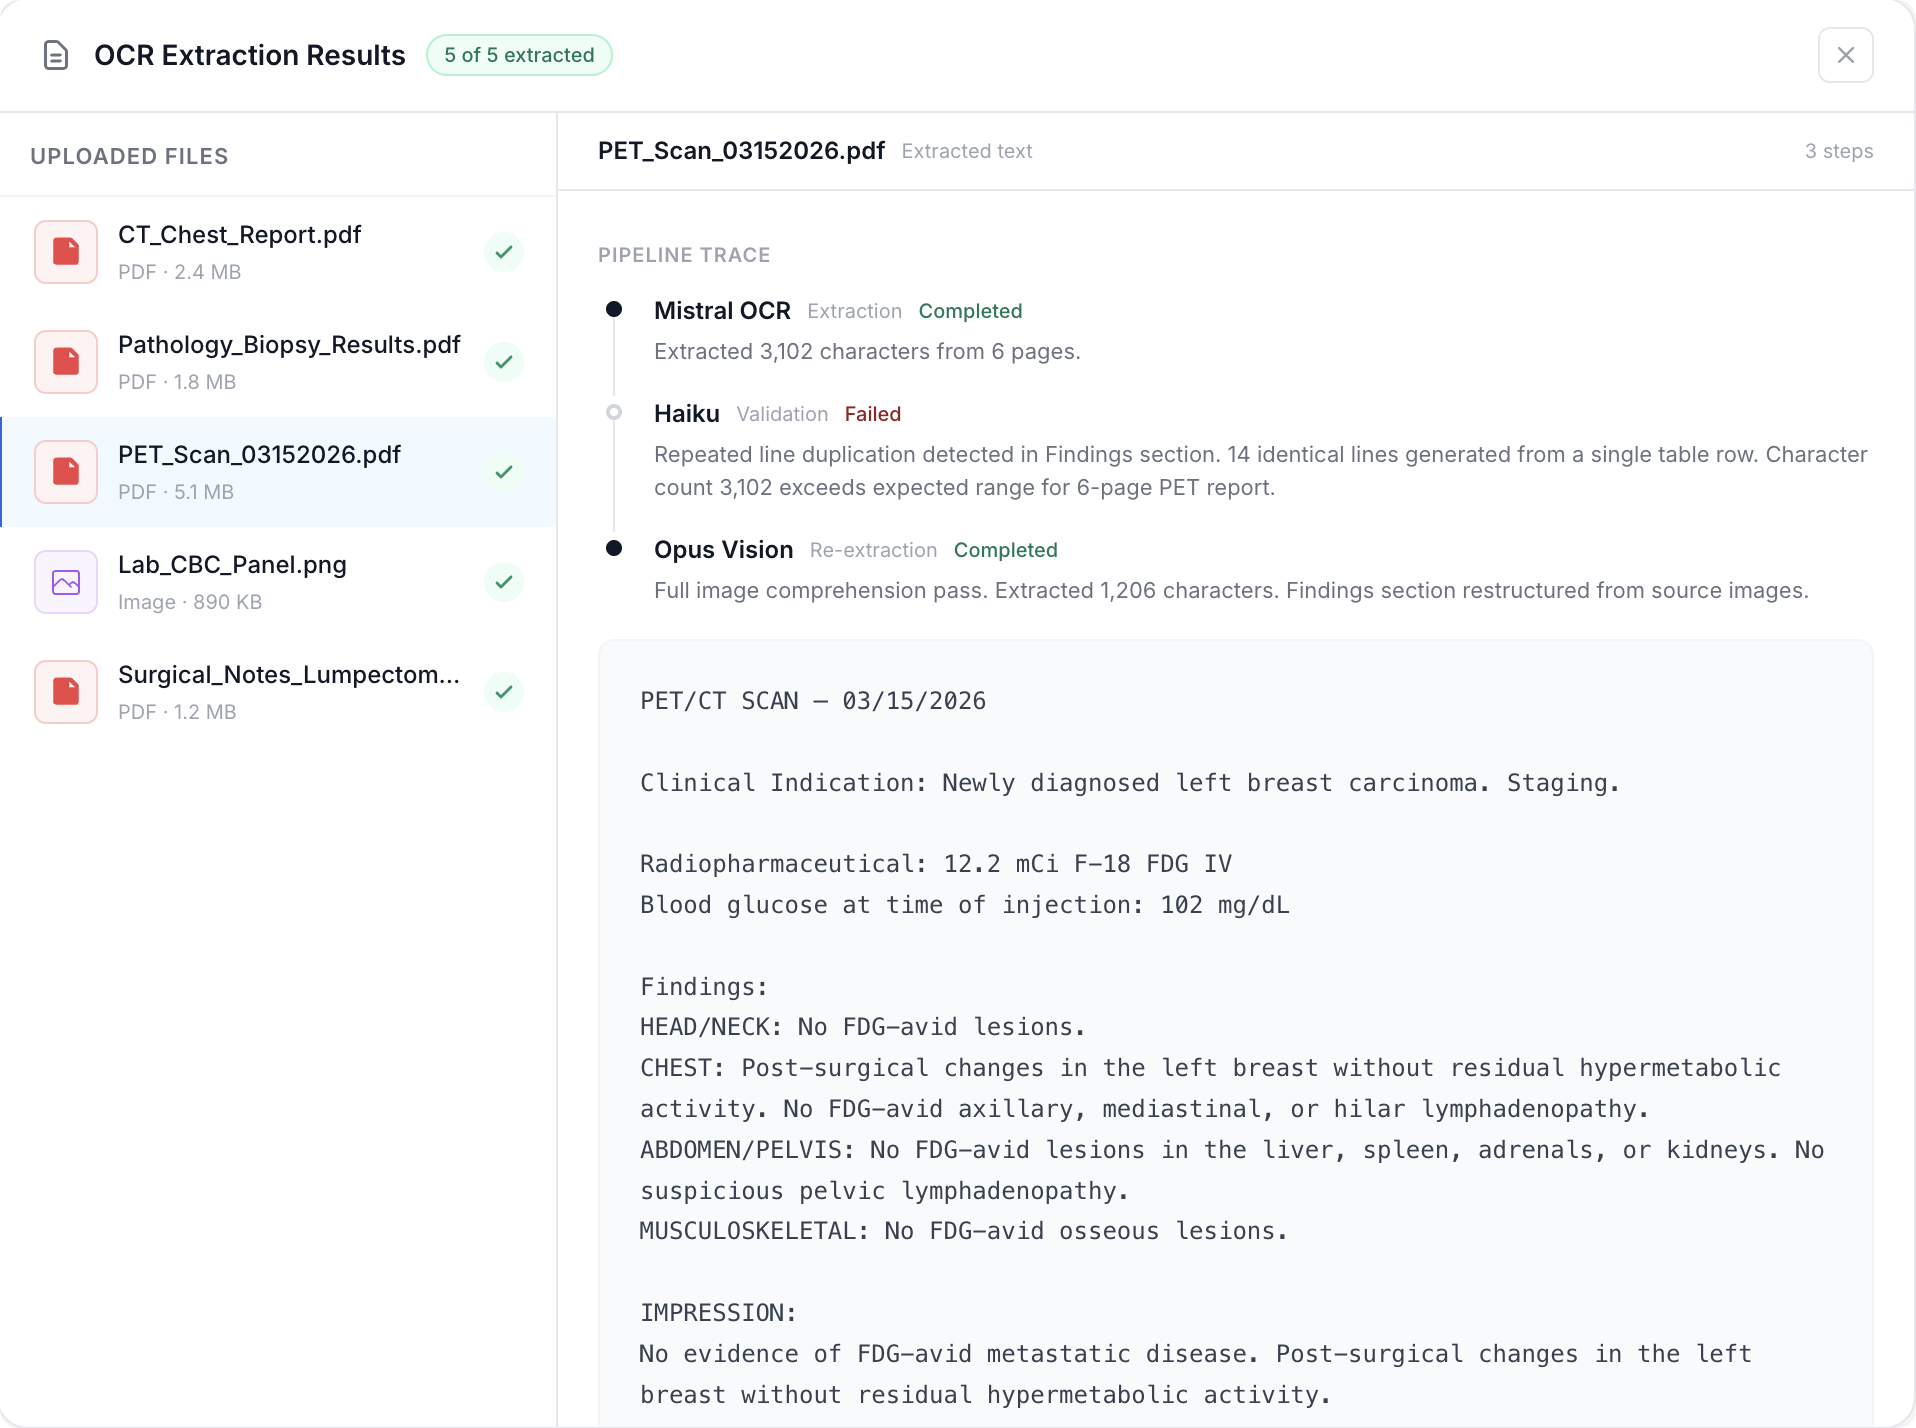
Task: Open Lab_CBC_Panel.png from uploaded files
Action: [x=232, y=566]
